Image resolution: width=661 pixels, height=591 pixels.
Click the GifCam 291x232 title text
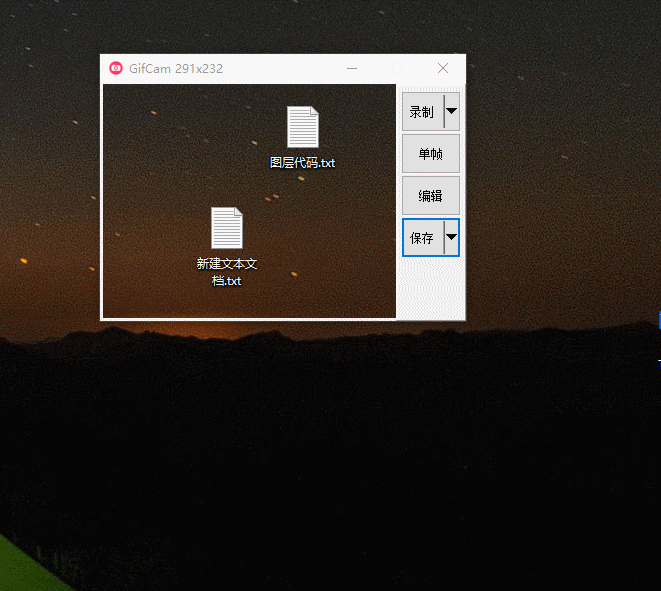[176, 69]
